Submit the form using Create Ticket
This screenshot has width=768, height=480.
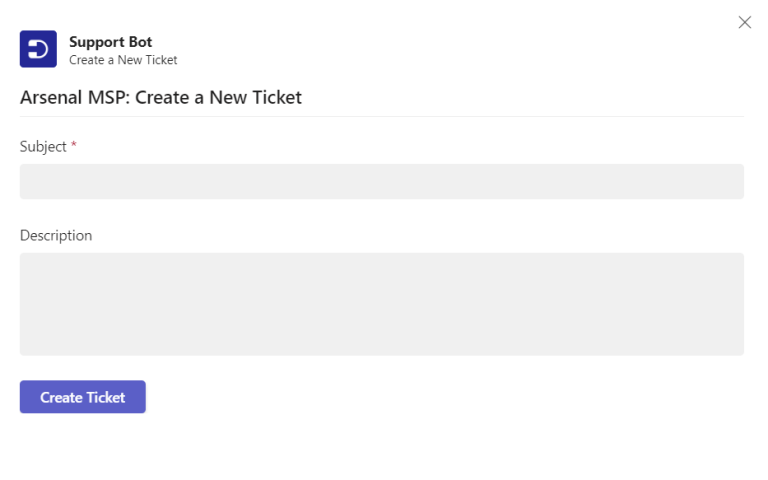pos(83,397)
